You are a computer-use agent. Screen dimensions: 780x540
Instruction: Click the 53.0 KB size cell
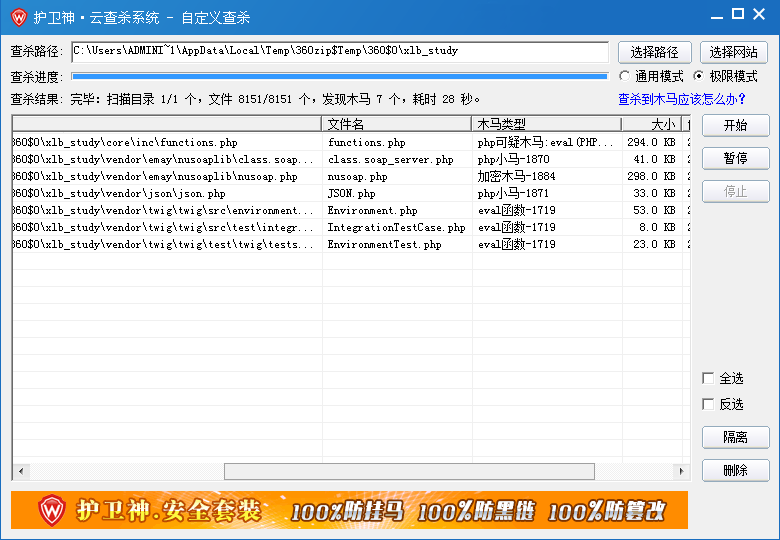tap(652, 210)
